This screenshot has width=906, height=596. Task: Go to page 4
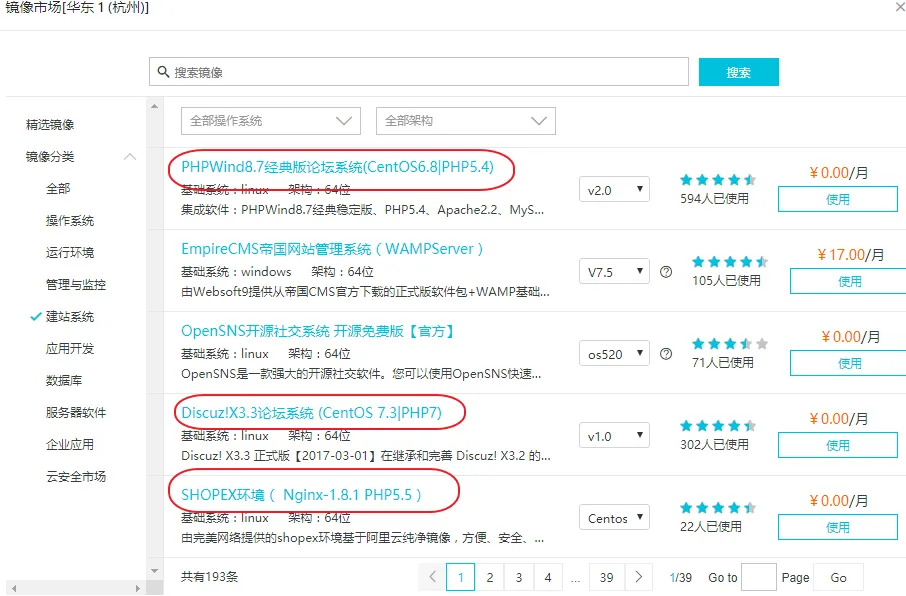point(548,577)
